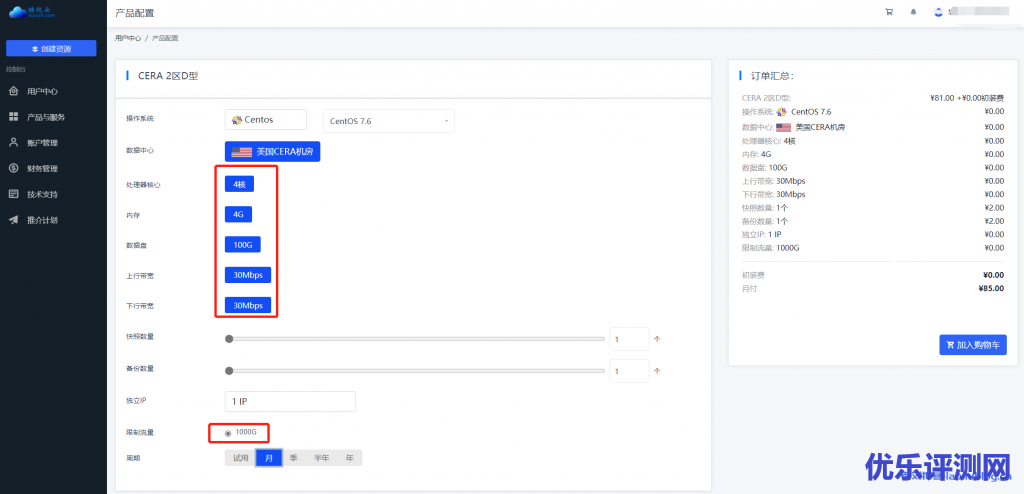
Task: Open the notification bell icon
Action: [x=914, y=12]
